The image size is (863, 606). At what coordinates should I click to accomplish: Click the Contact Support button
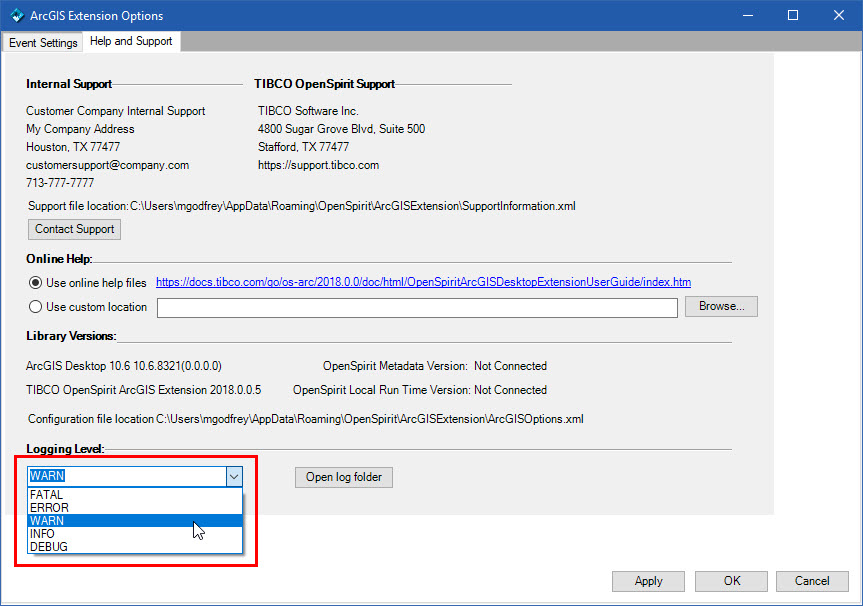pyautogui.click(x=74, y=229)
